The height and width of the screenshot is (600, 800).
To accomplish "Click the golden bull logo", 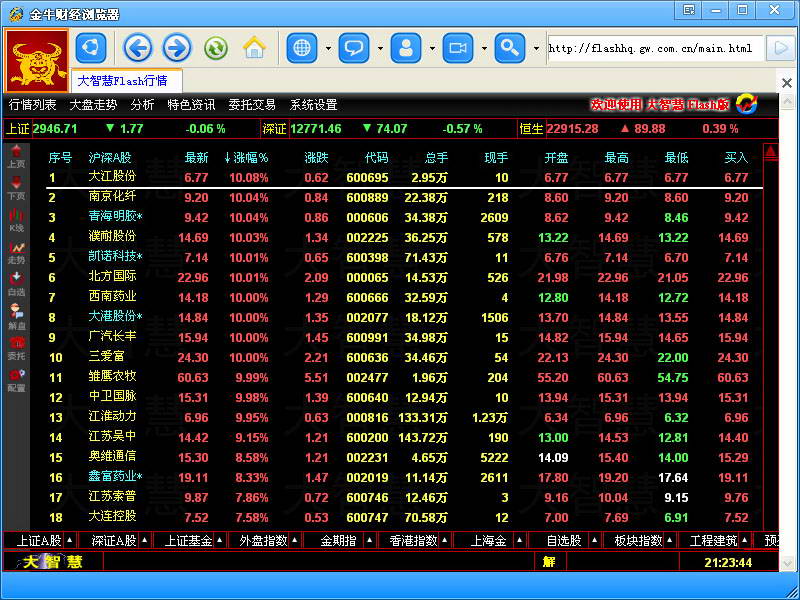I will click(37, 61).
